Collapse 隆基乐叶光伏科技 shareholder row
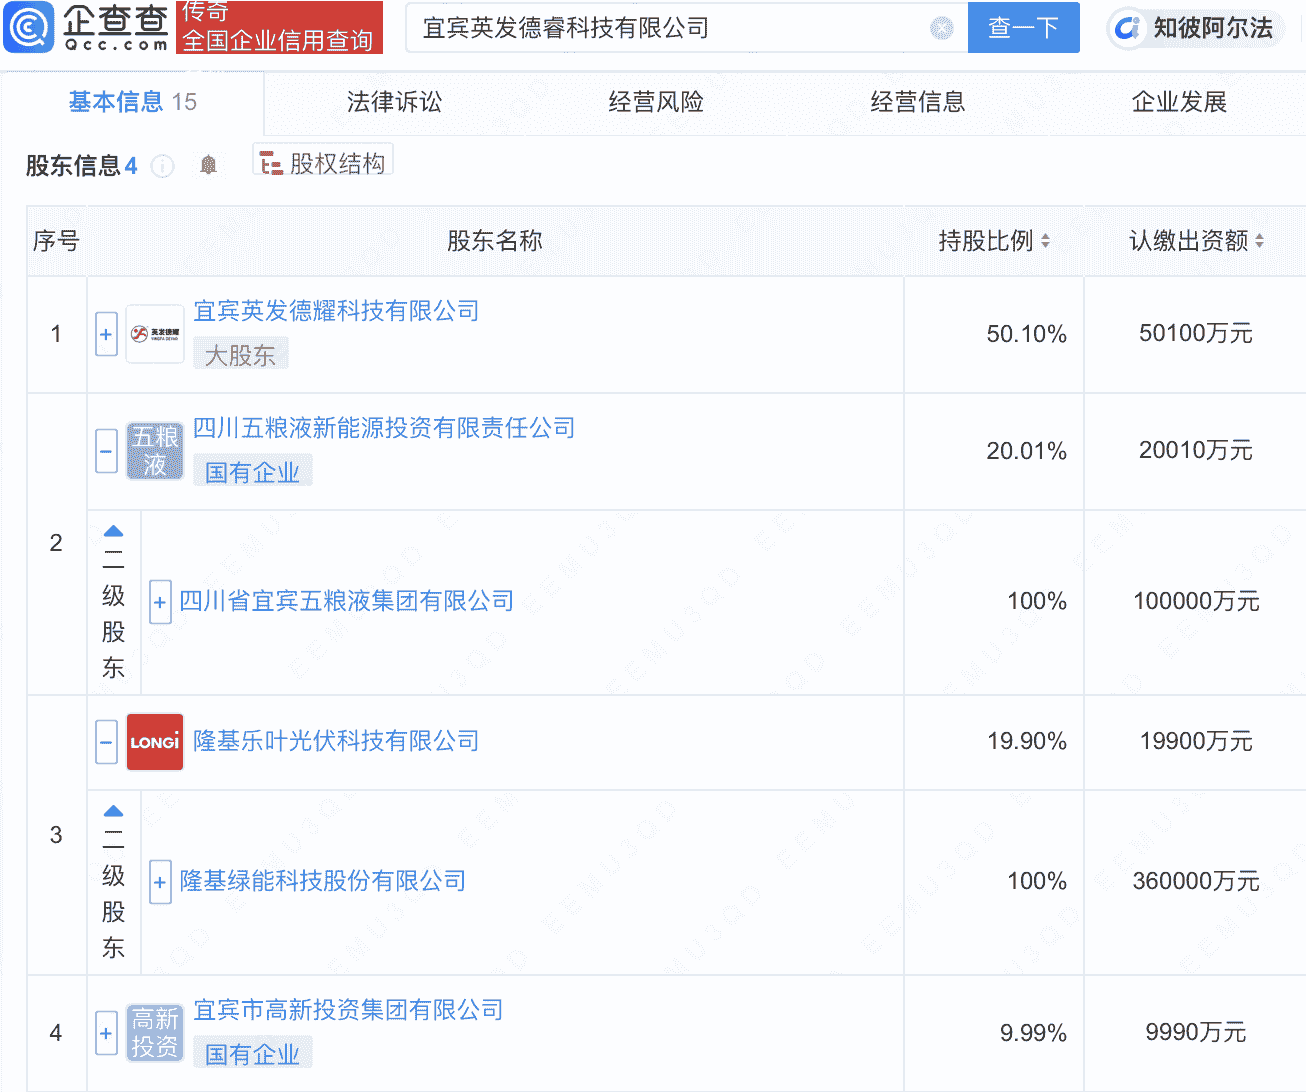 click(106, 742)
